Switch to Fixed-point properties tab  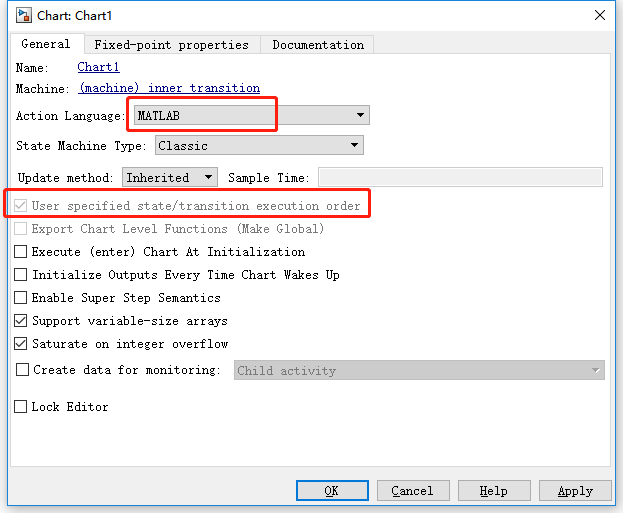point(171,45)
